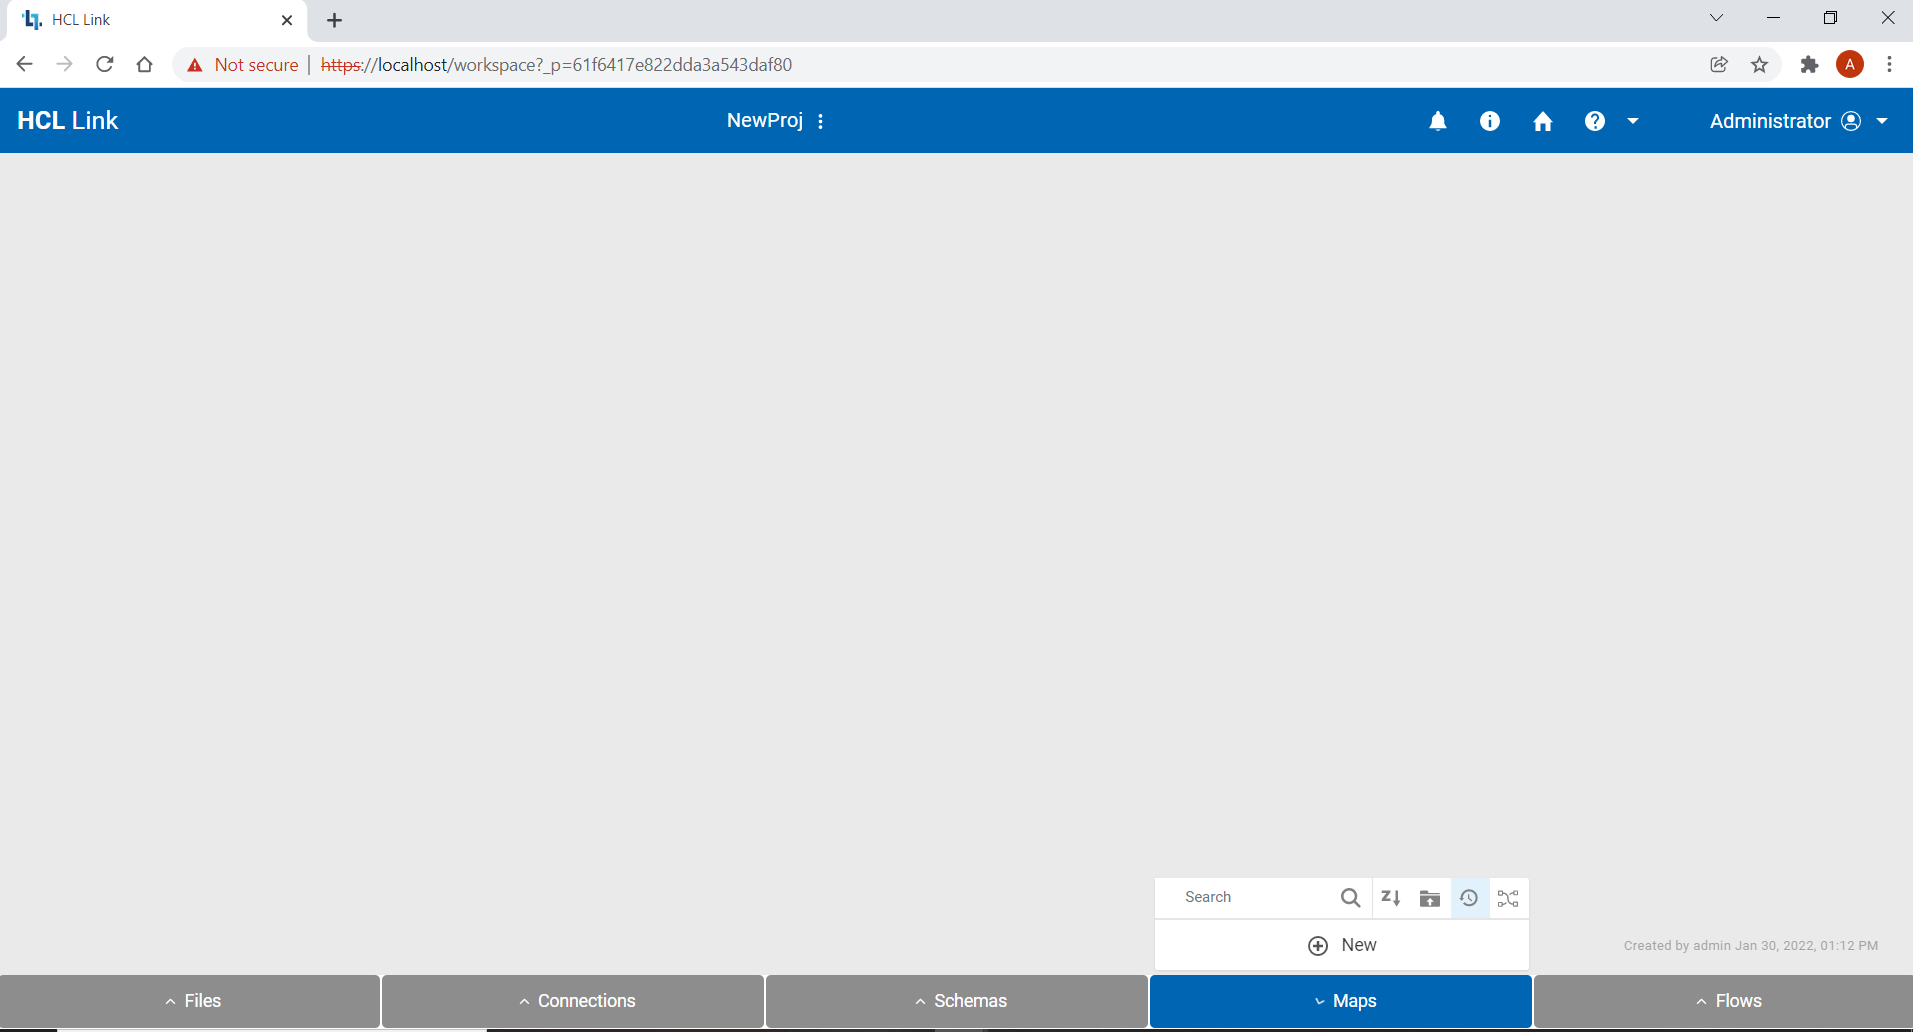Screen dimensions: 1913x1032
Task: Toggle the recently-modified filter off
Action: 1468,897
